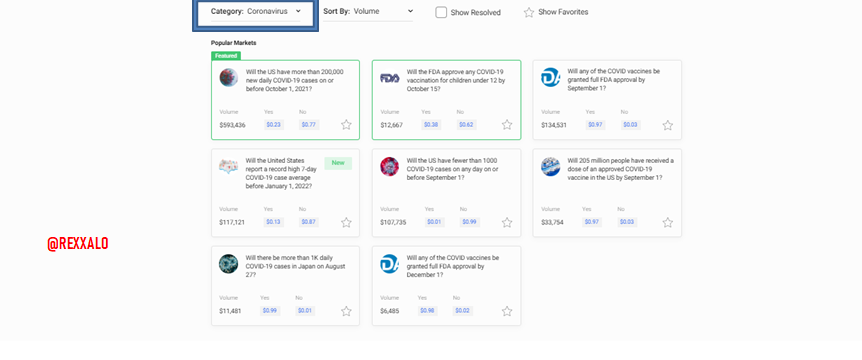Click the $12,667 volume value
The height and width of the screenshot is (360, 862).
tap(391, 125)
